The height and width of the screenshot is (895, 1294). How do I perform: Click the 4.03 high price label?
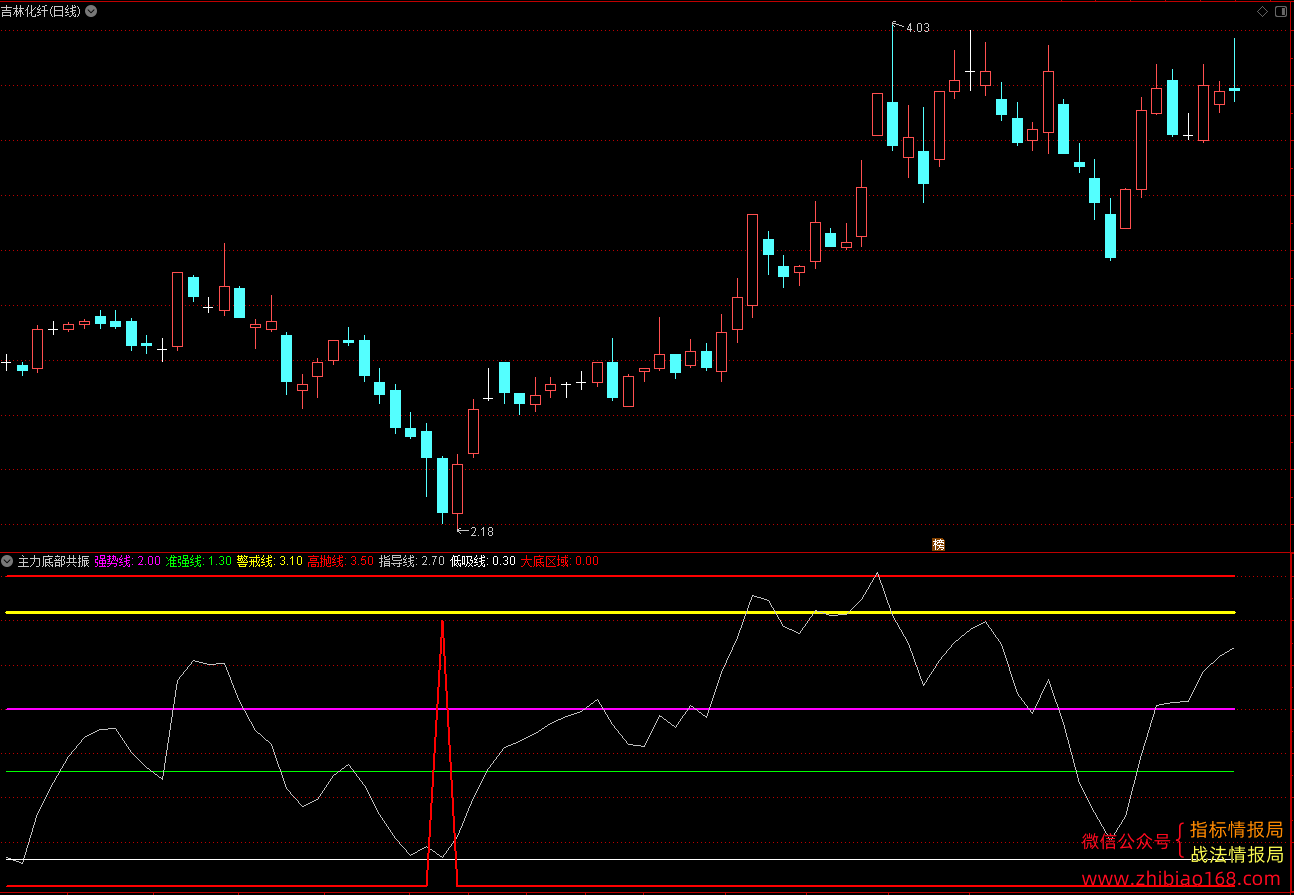click(917, 28)
